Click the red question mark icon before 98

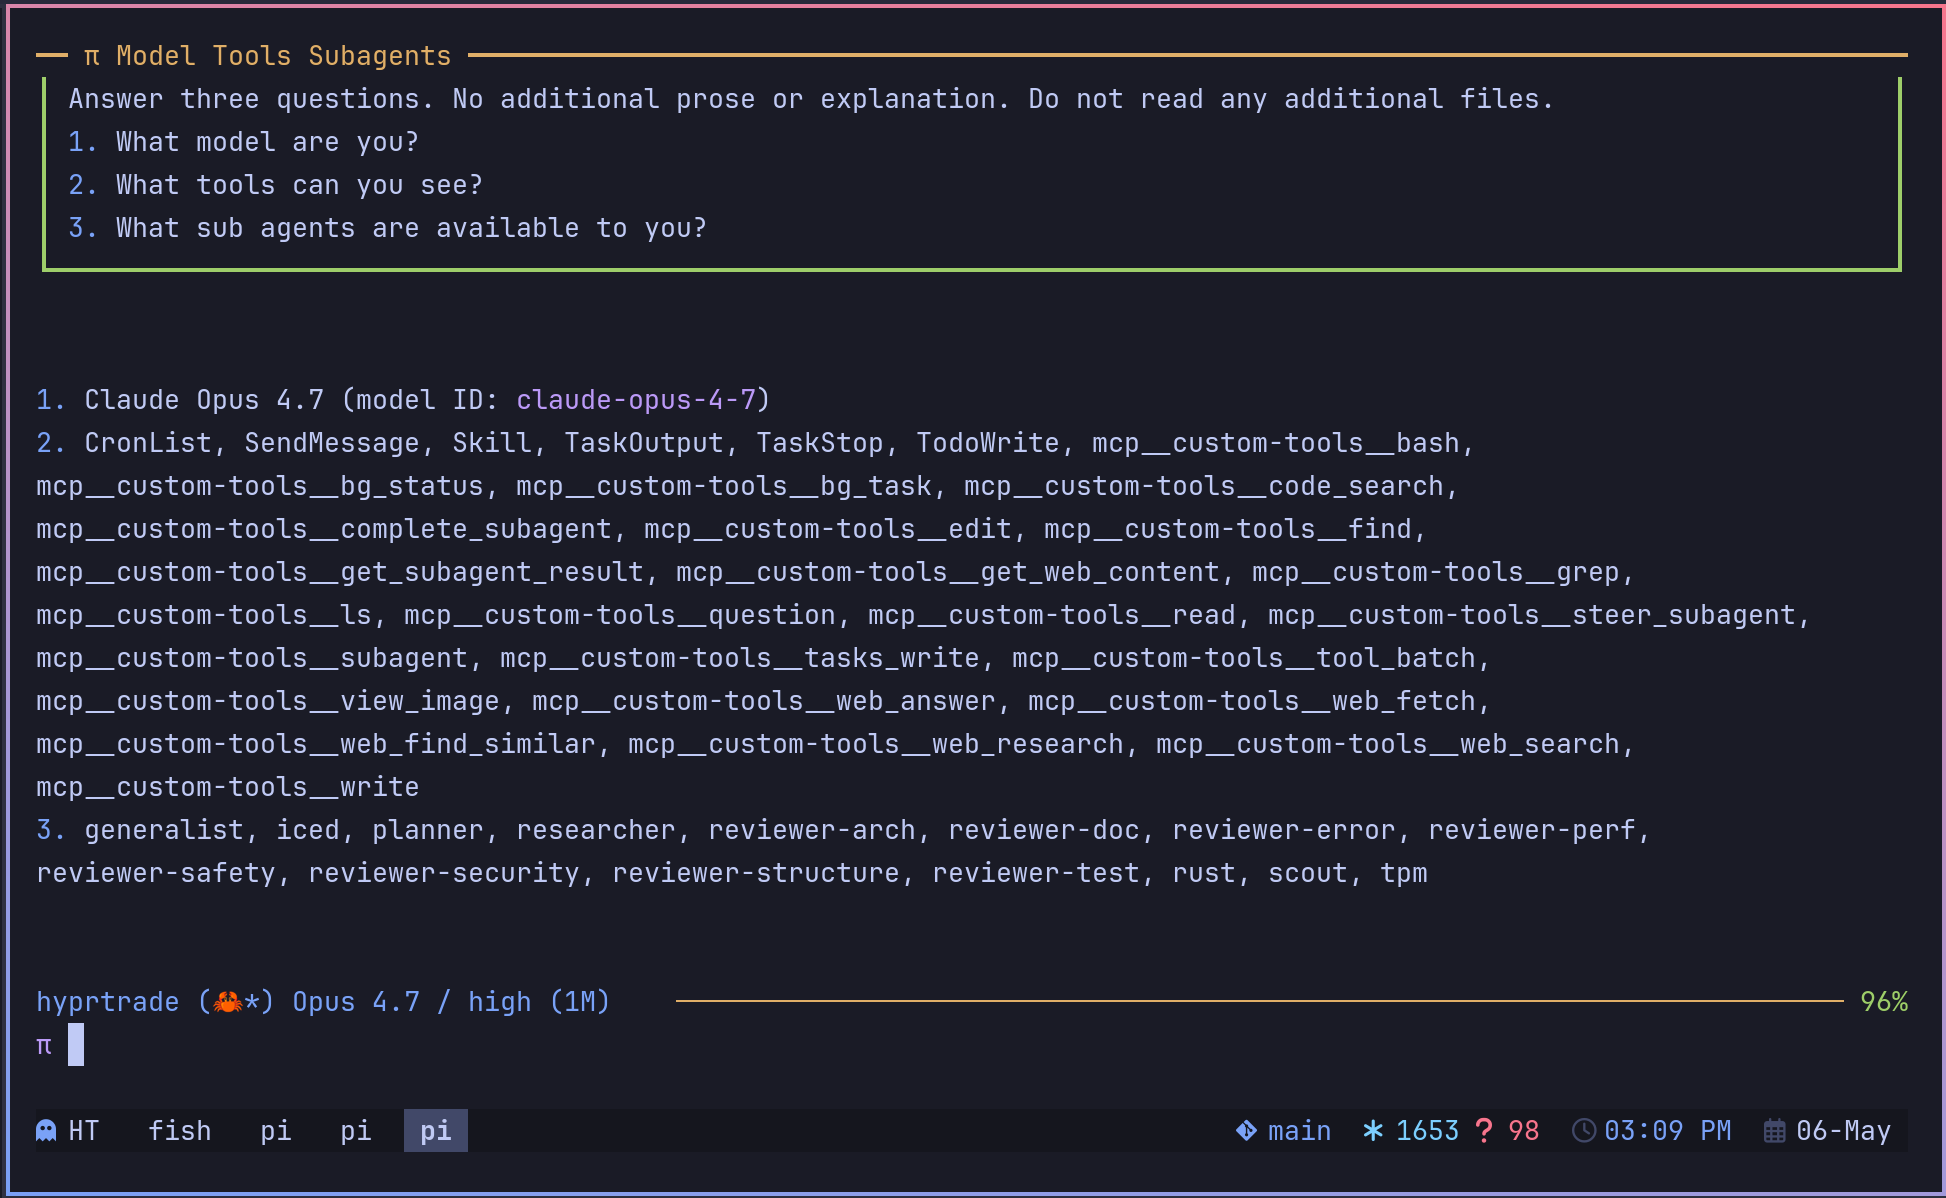click(1484, 1131)
